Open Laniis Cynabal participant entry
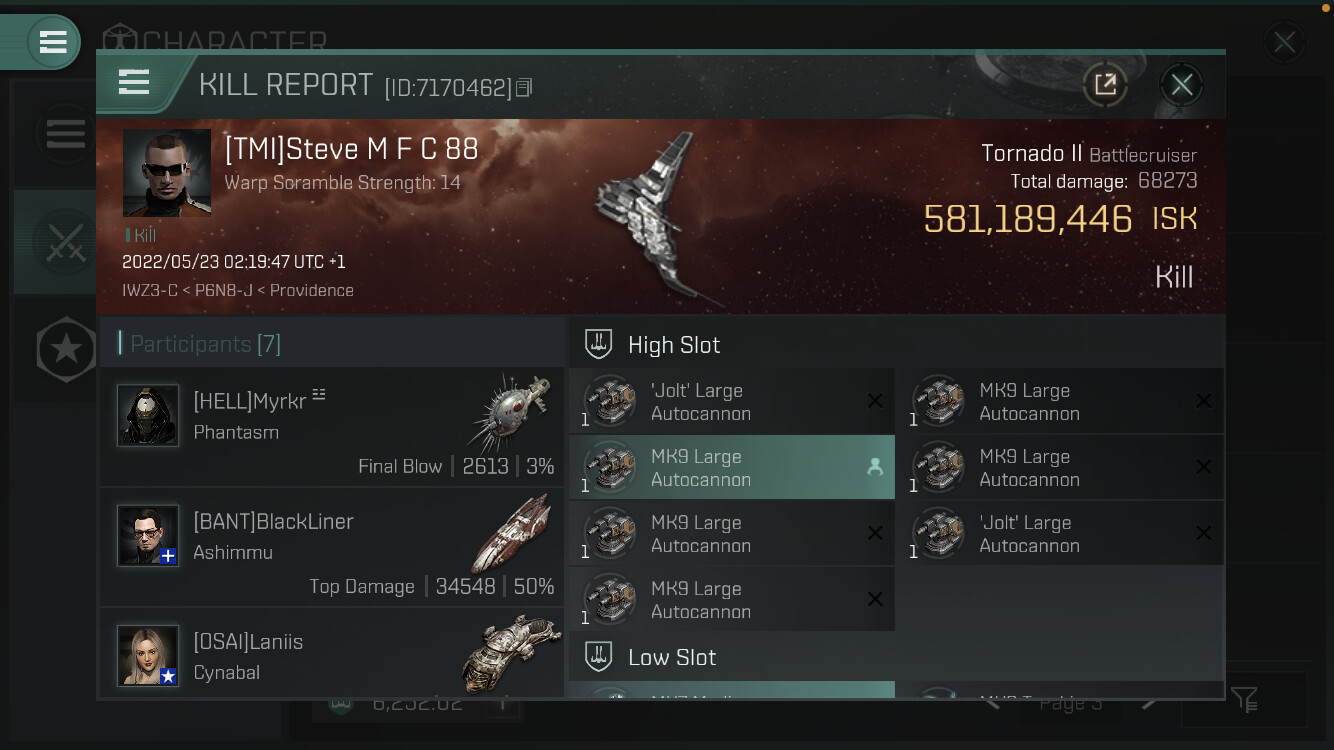 pos(331,653)
